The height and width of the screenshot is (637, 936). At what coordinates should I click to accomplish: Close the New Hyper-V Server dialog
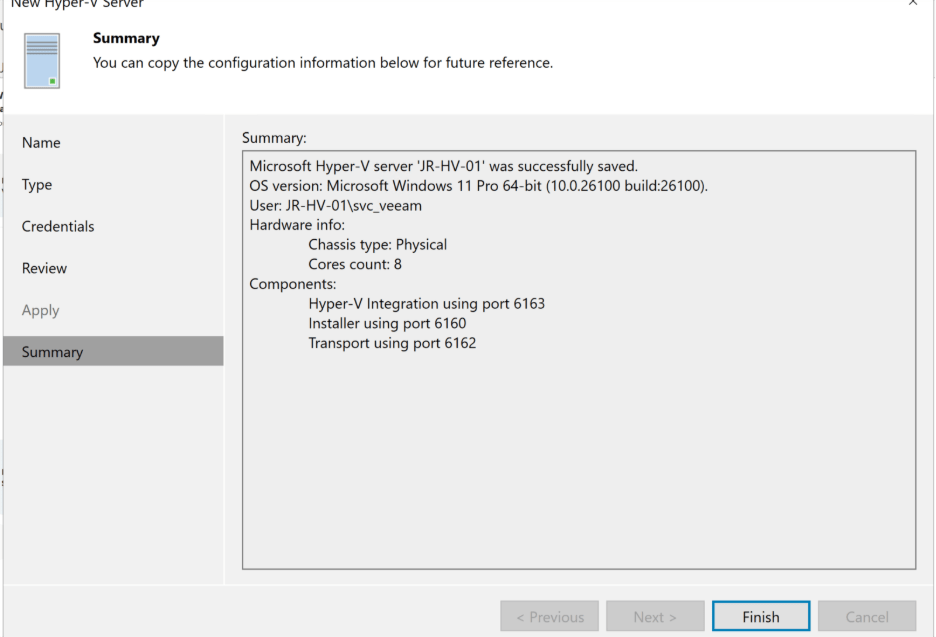click(x=912, y=4)
